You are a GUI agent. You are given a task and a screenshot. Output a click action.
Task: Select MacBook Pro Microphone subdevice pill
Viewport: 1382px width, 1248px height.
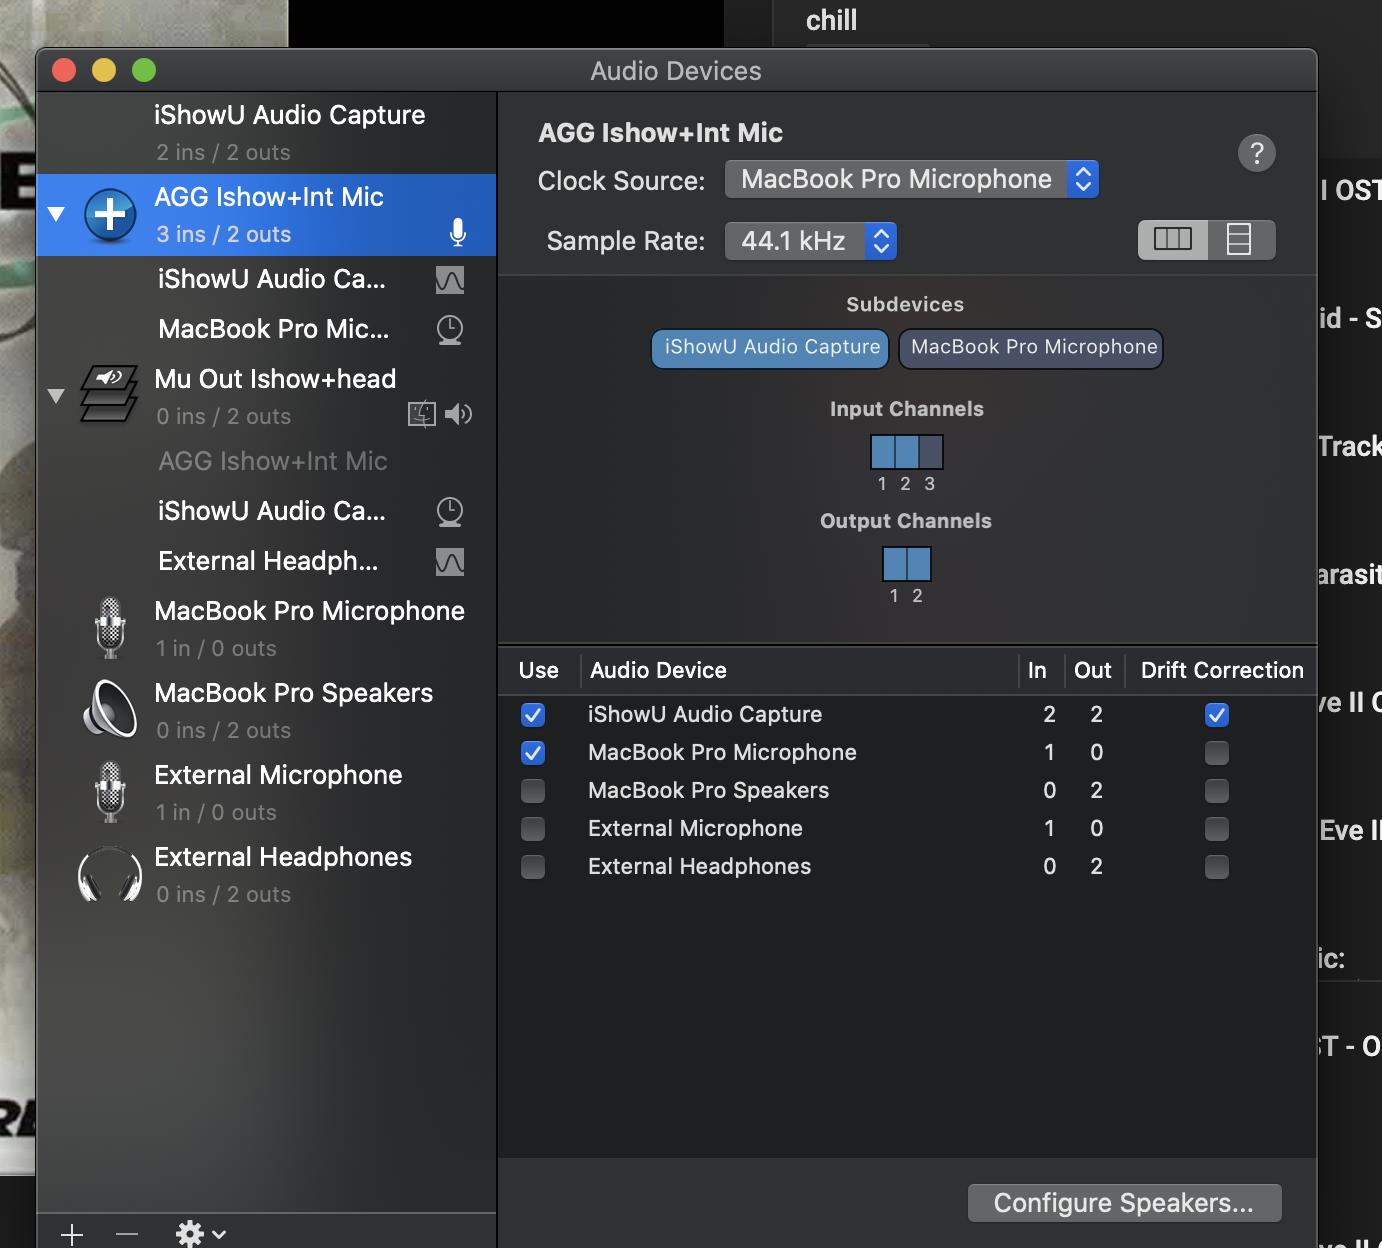[1031, 348]
